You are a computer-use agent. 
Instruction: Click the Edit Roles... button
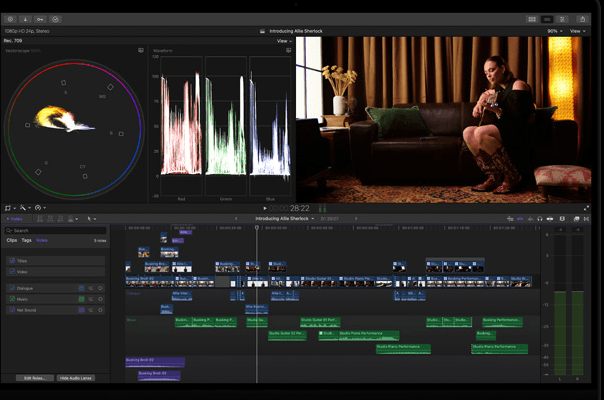pyautogui.click(x=35, y=378)
